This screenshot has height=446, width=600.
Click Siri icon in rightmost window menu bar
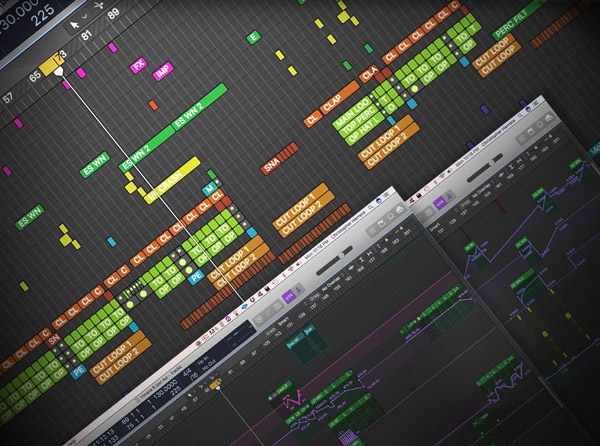click(x=528, y=109)
